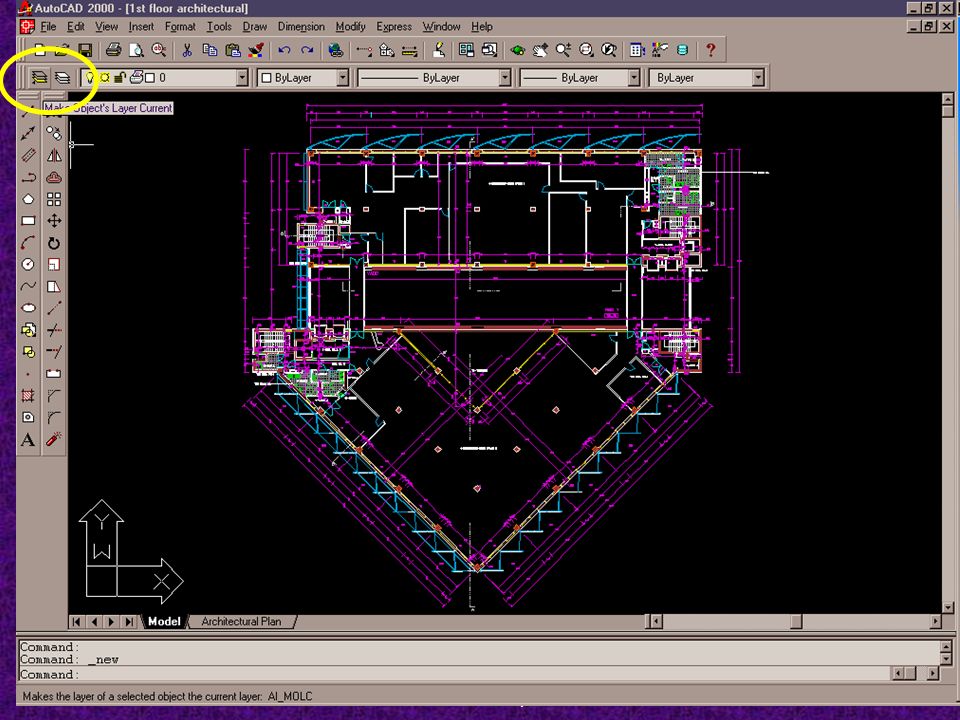Image resolution: width=960 pixels, height=720 pixels.
Task: Click in the Command line input
Action: [453, 674]
